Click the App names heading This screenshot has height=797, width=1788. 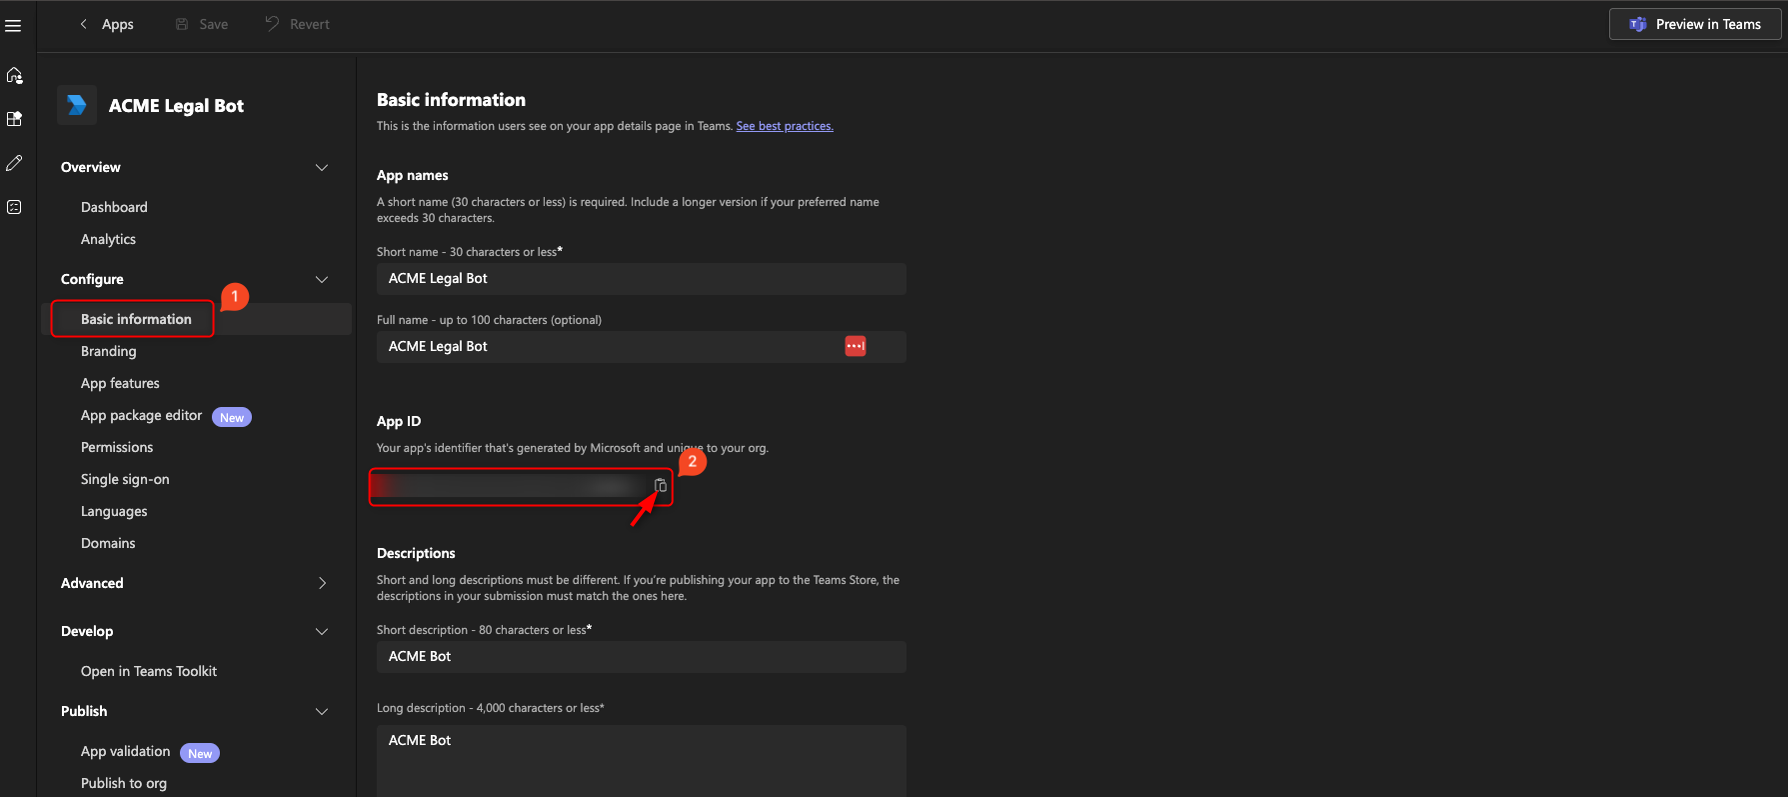coord(412,175)
